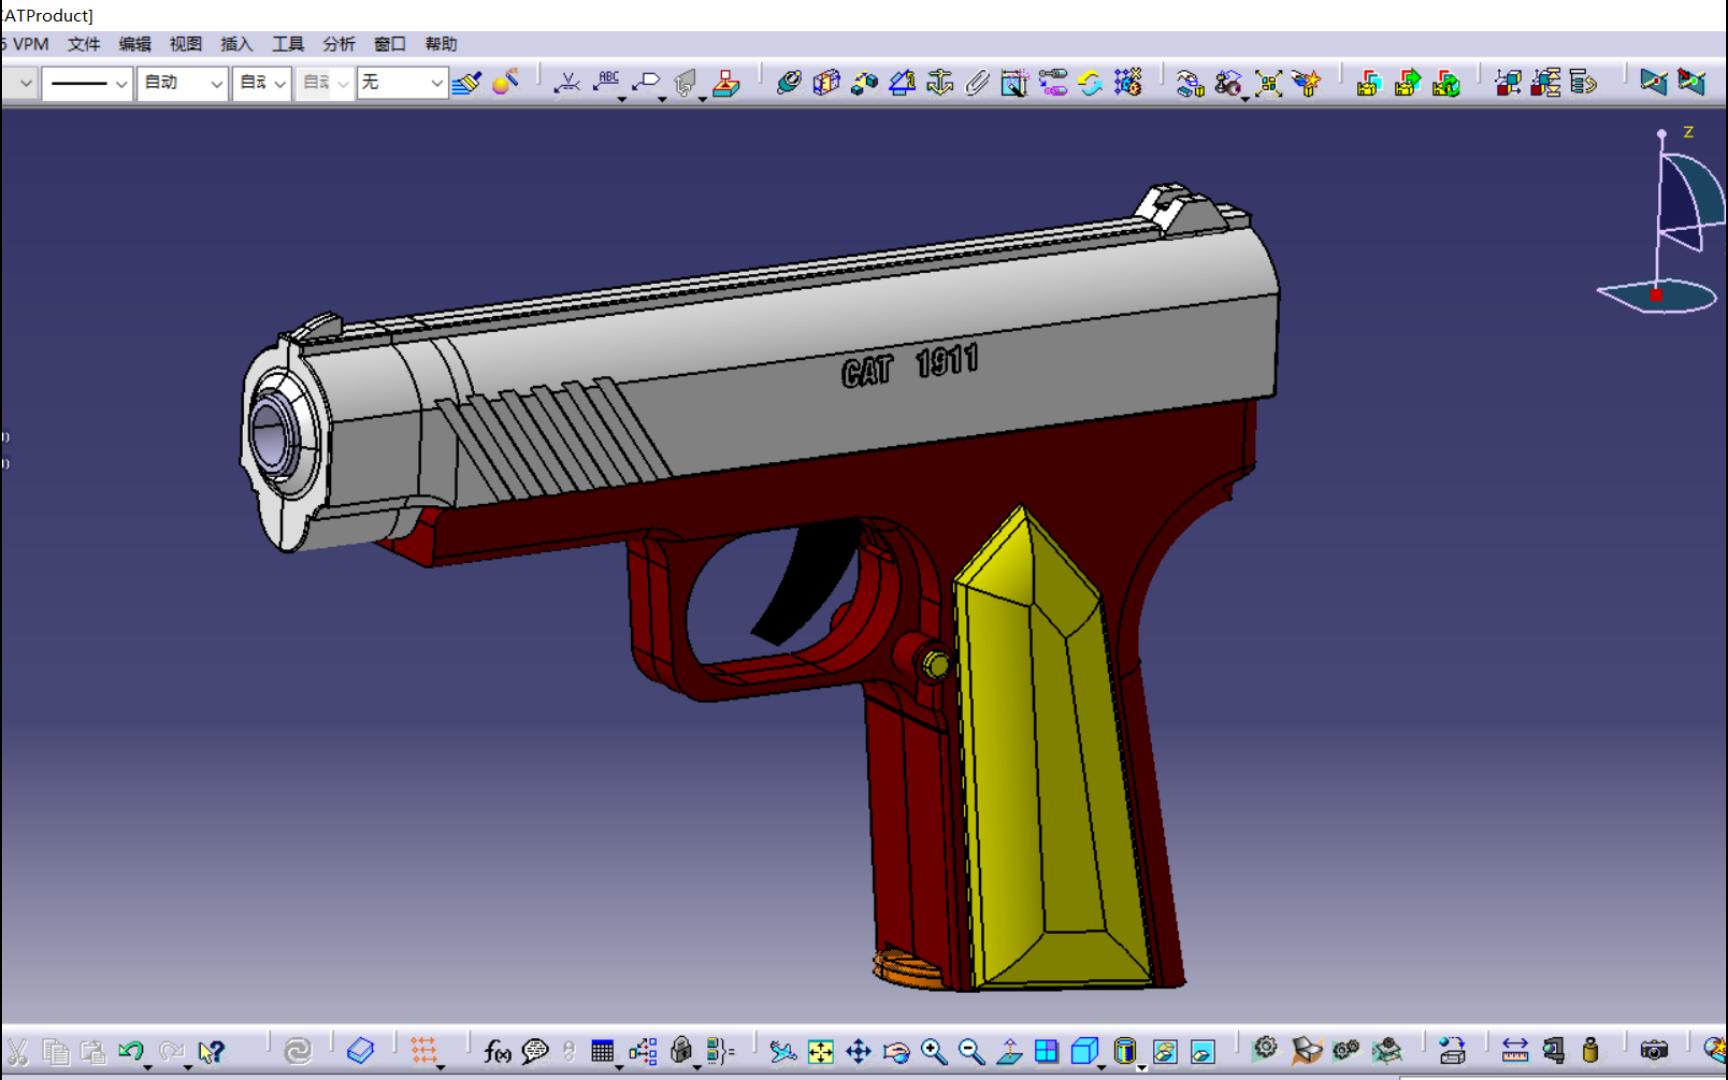
Task: Click the Symmetry plane icon with red dot
Action: [1653, 83]
